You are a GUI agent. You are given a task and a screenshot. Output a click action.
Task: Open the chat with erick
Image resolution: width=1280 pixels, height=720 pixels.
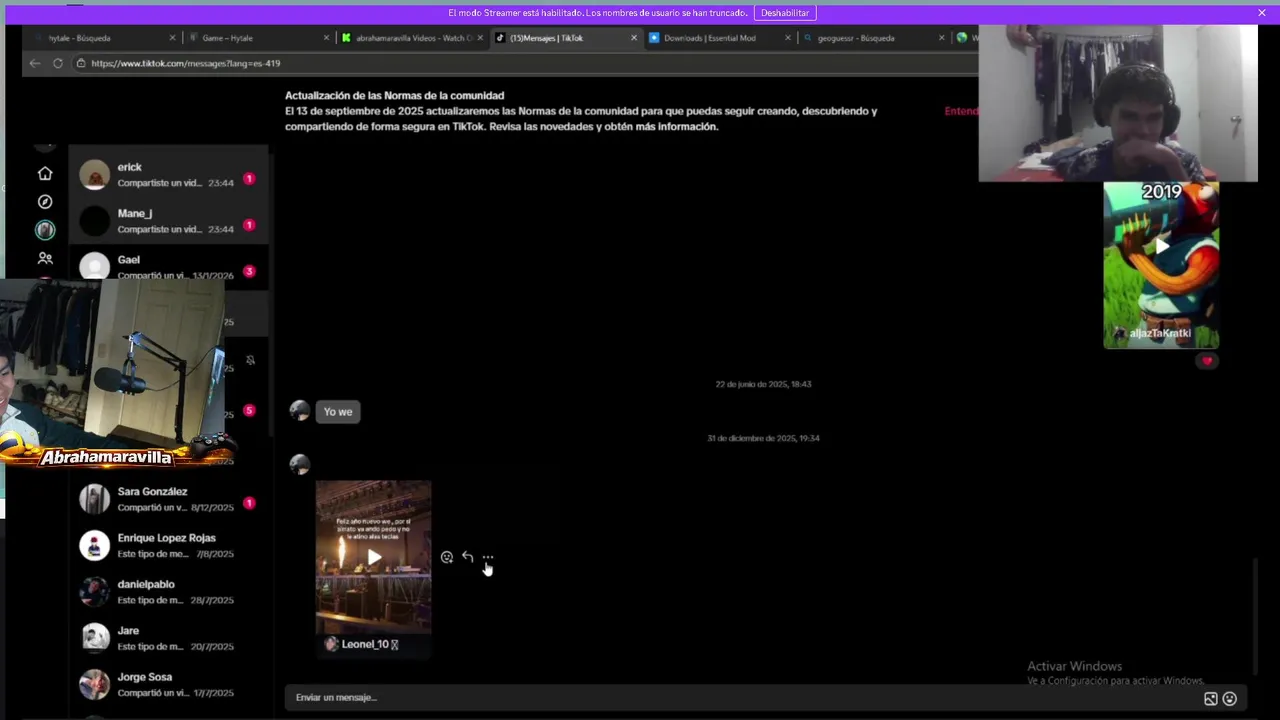[168, 175]
